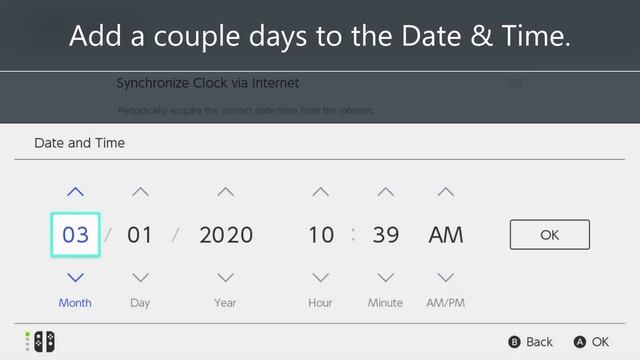
Task: Click the Joy-Con controller icon
Action: 44,342
